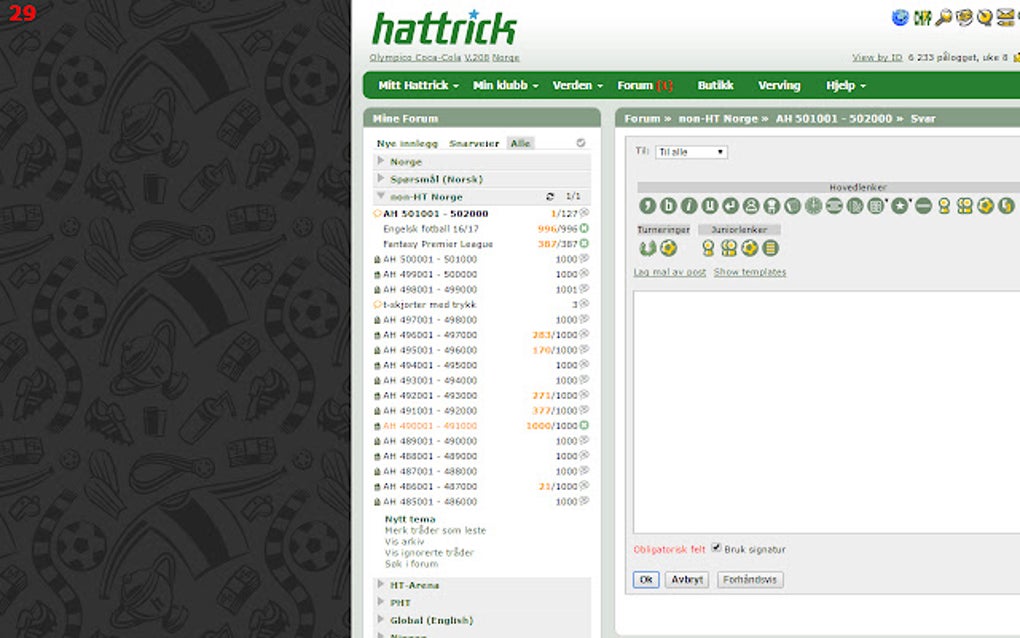Viewport: 1020px width, 638px height.
Task: Click the Forhåndsvis preview button
Action: 750,580
